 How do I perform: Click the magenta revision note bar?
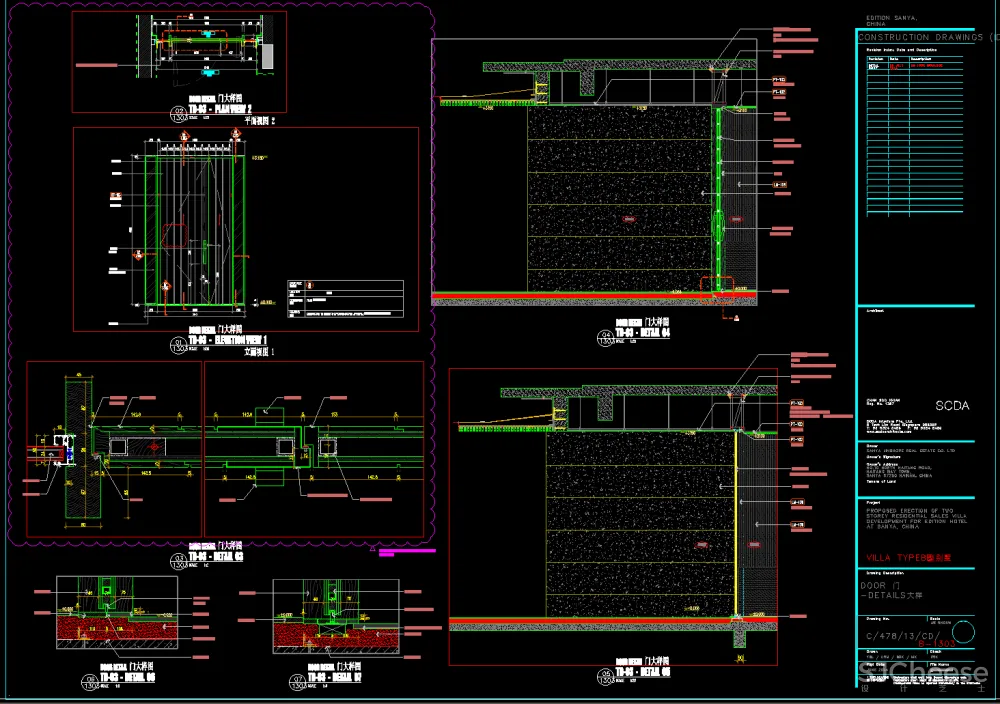(405, 549)
